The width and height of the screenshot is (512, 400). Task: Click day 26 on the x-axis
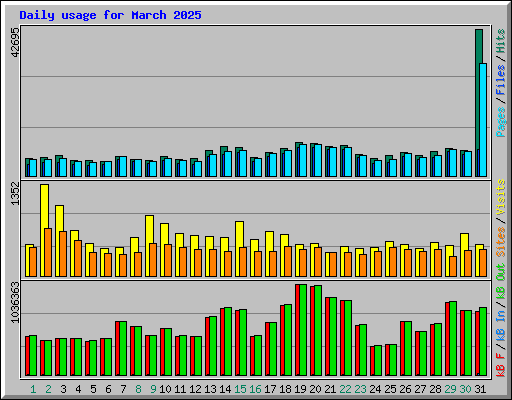click(405, 389)
